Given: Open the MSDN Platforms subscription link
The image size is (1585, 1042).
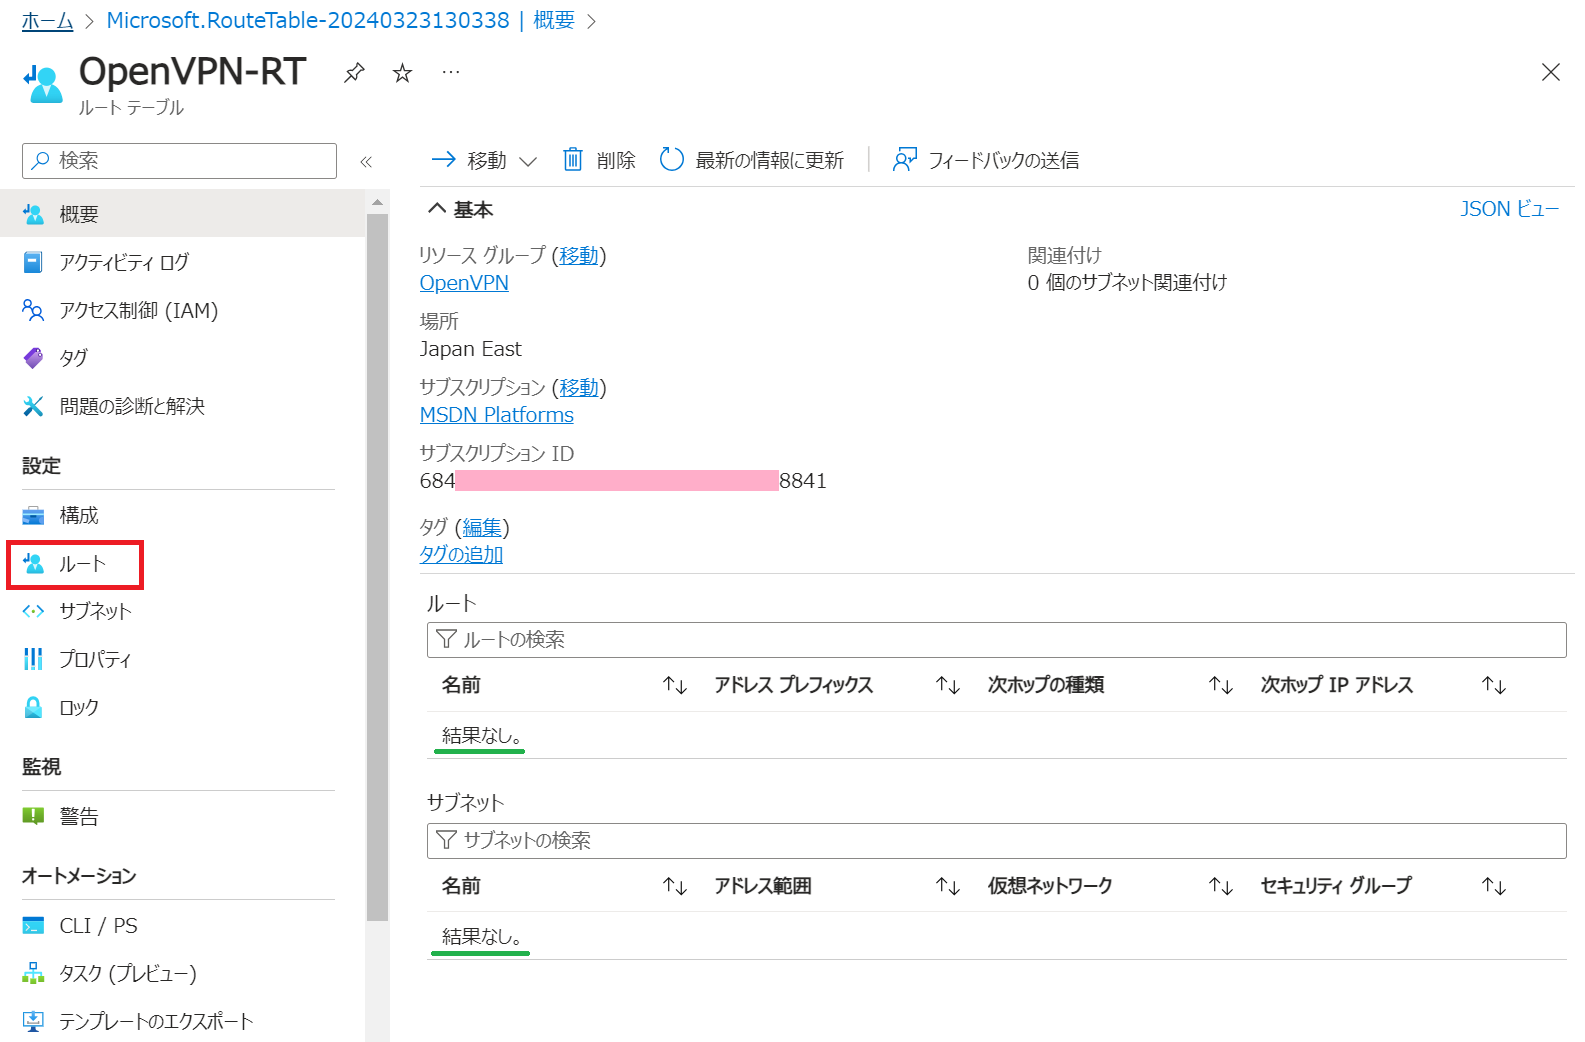Looking at the screenshot, I should pos(497,415).
